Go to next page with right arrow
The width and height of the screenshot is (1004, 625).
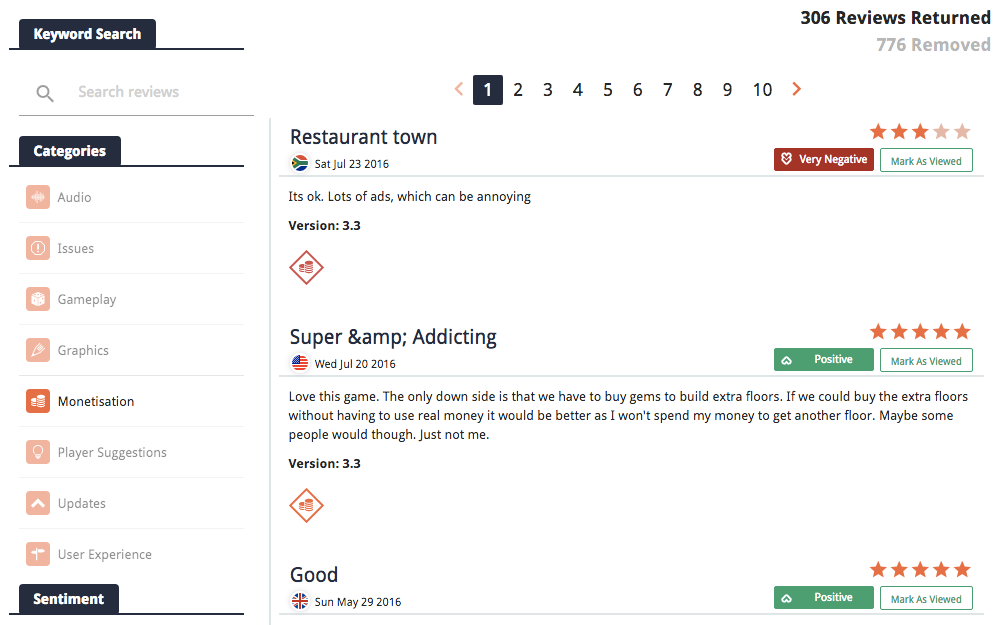click(797, 89)
